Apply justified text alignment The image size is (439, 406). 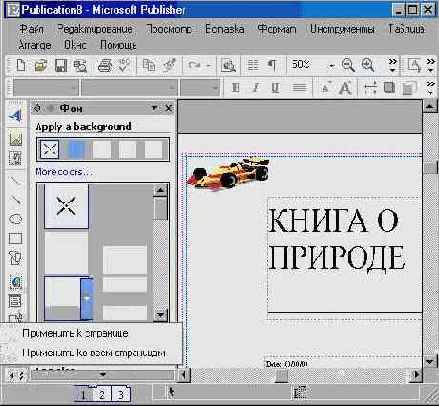(299, 88)
